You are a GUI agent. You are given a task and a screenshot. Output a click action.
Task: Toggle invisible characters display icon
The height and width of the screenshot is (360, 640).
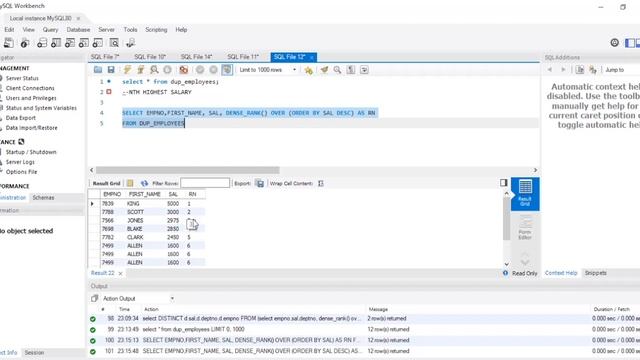point(351,70)
